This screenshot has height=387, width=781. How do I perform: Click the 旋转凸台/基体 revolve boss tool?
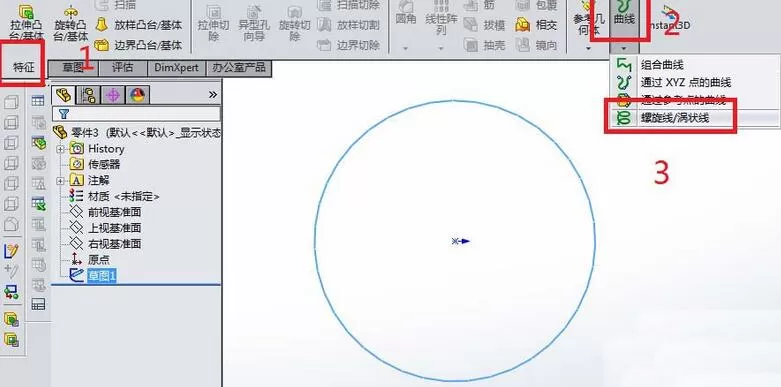point(71,23)
